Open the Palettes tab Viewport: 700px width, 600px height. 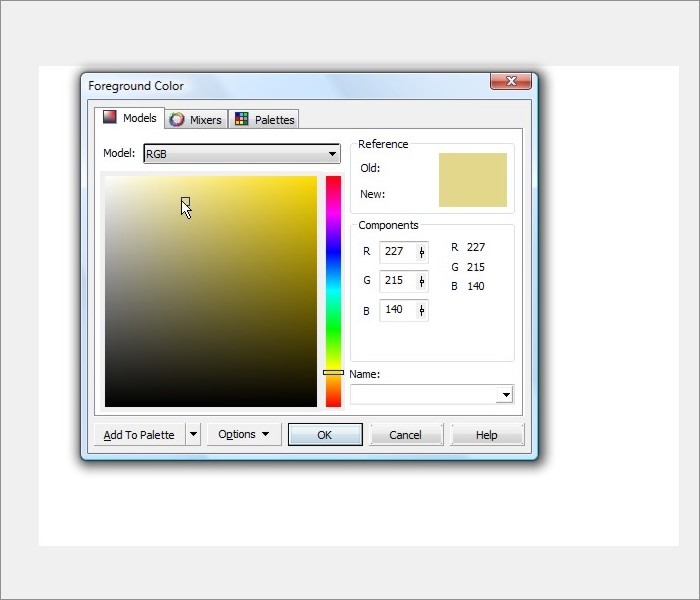click(x=264, y=120)
